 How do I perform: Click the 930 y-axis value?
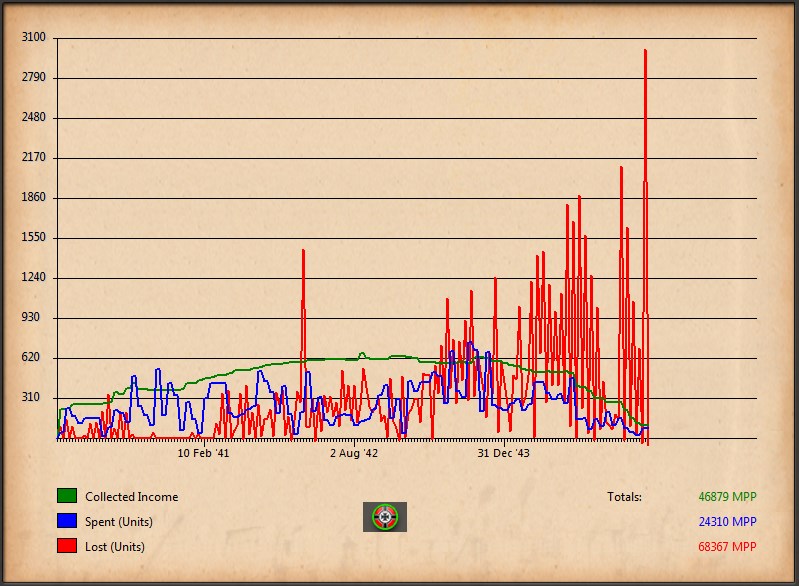coord(31,317)
